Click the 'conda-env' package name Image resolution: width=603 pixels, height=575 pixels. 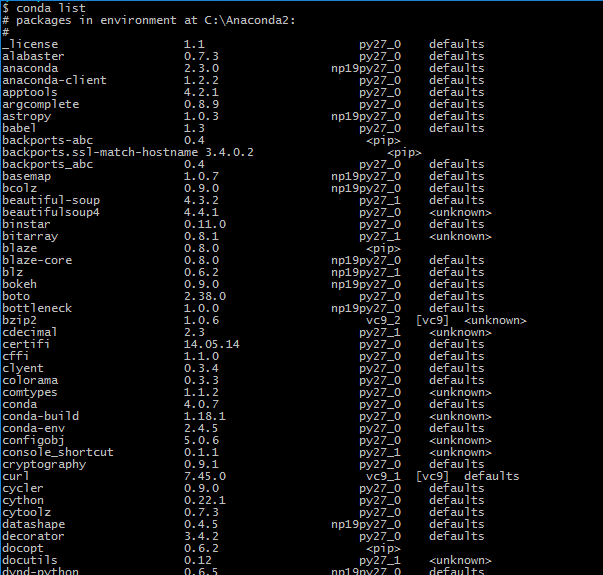pos(33,428)
